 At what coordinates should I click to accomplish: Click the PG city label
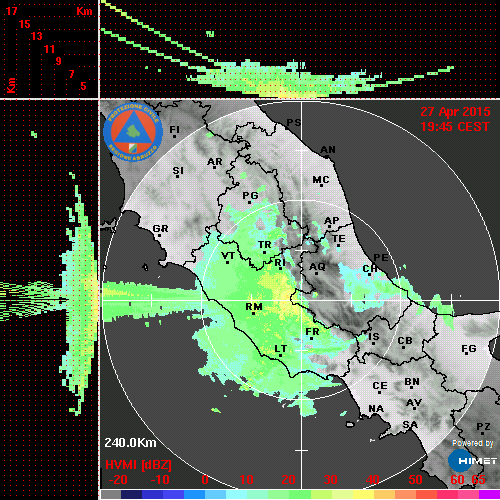250,195
